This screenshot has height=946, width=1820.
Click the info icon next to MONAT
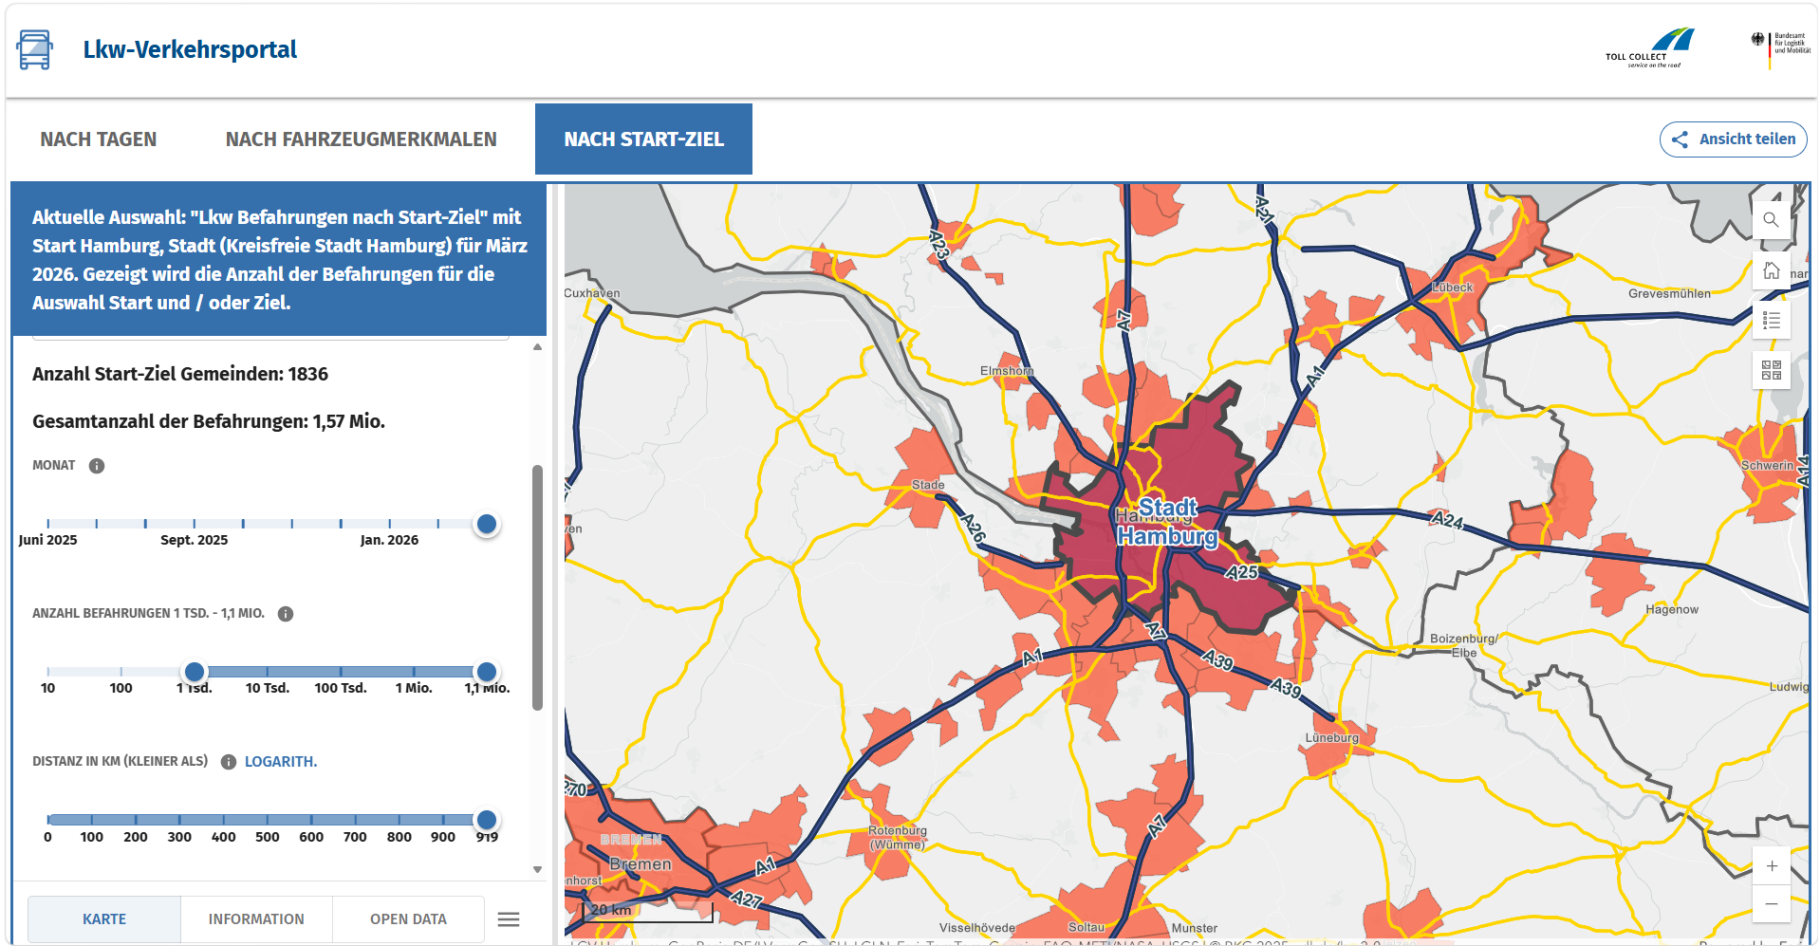(x=97, y=466)
